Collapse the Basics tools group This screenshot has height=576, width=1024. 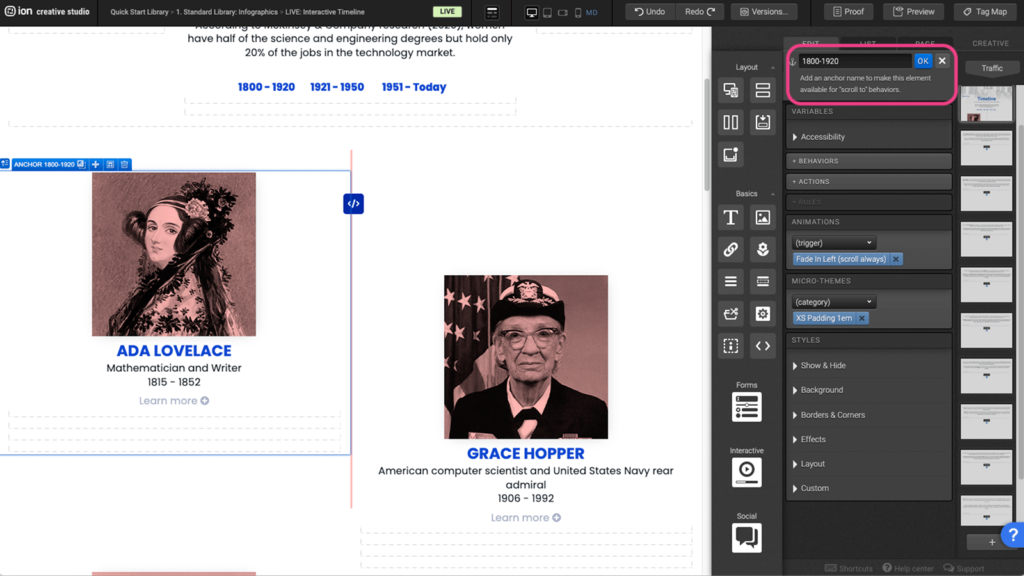coord(773,194)
